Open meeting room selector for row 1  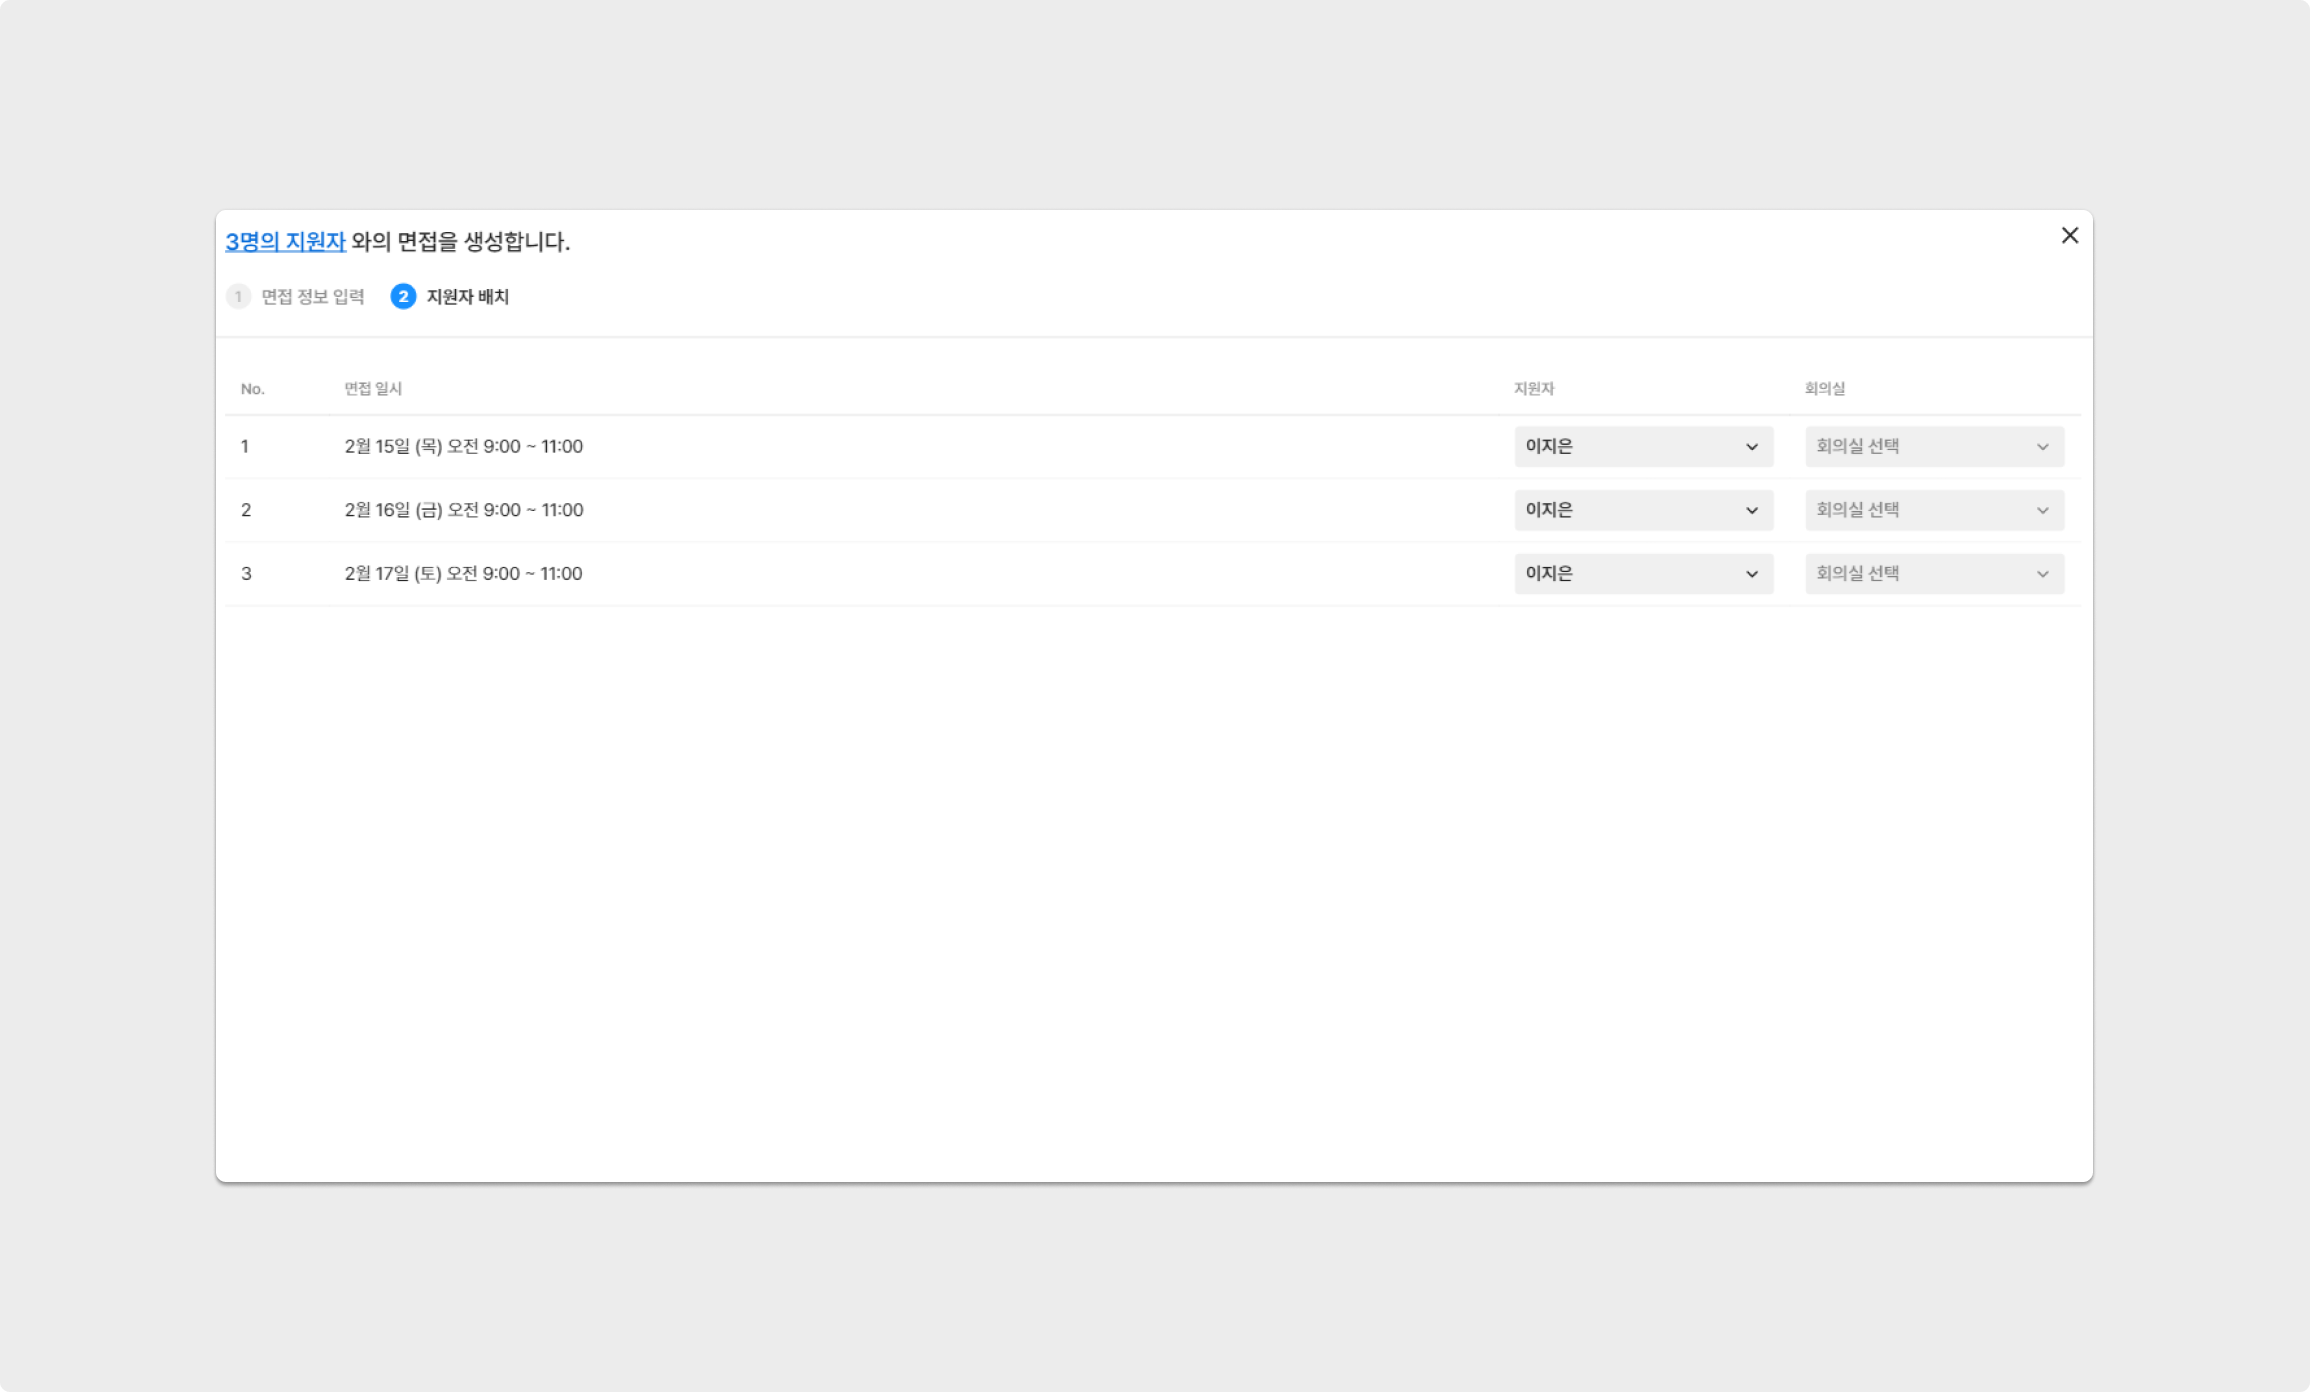click(x=1933, y=447)
